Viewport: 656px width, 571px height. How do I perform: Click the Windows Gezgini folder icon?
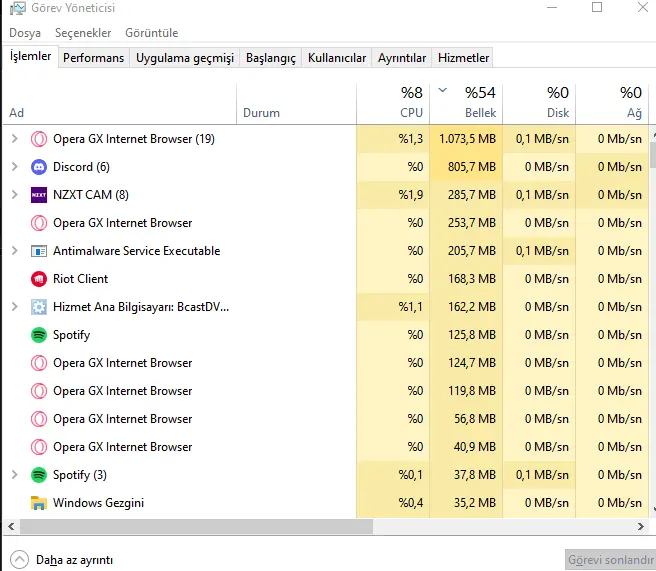point(39,503)
